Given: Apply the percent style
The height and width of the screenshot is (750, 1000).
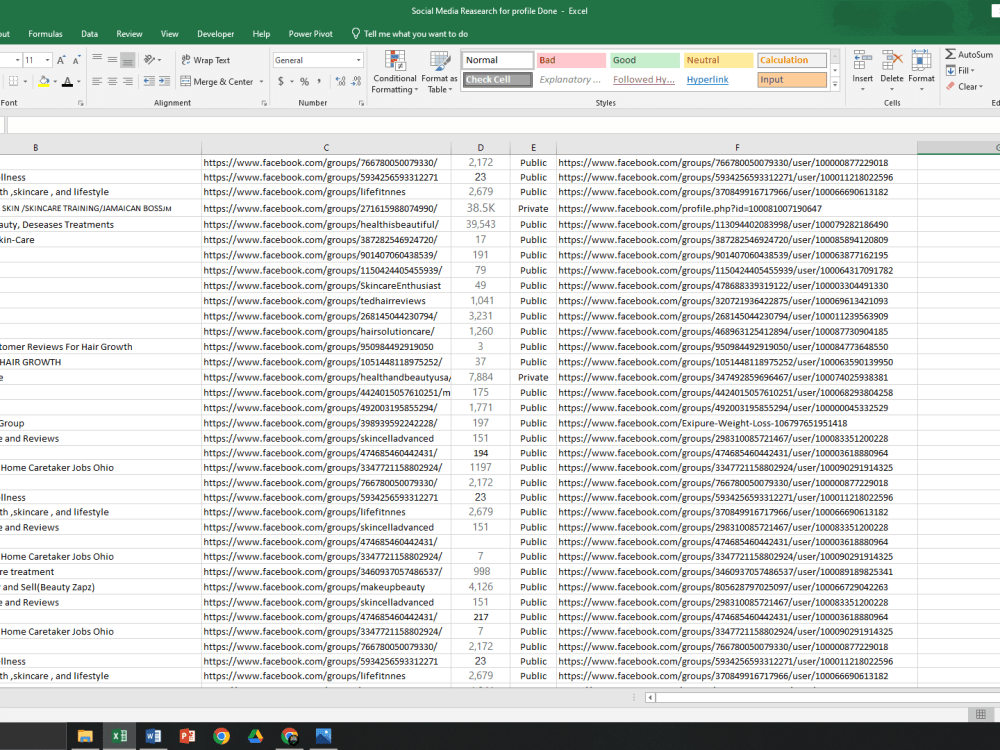Looking at the screenshot, I should click(304, 82).
